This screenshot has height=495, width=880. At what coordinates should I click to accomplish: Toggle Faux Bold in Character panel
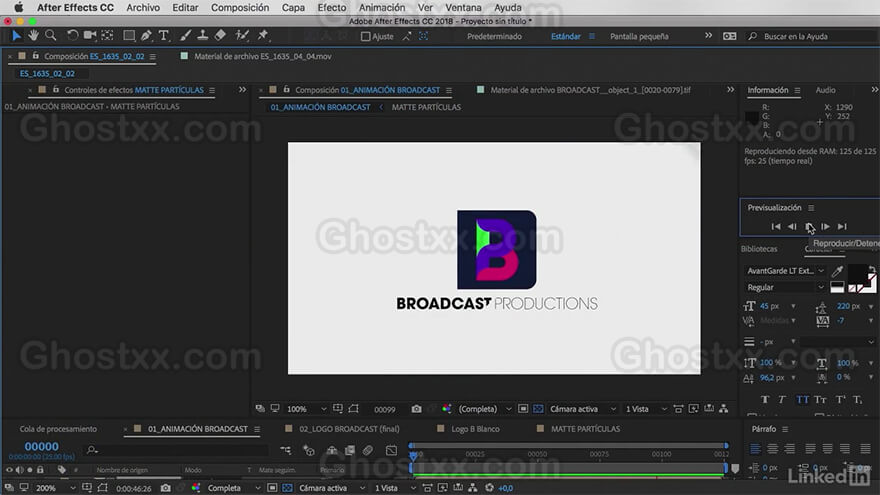pos(765,400)
